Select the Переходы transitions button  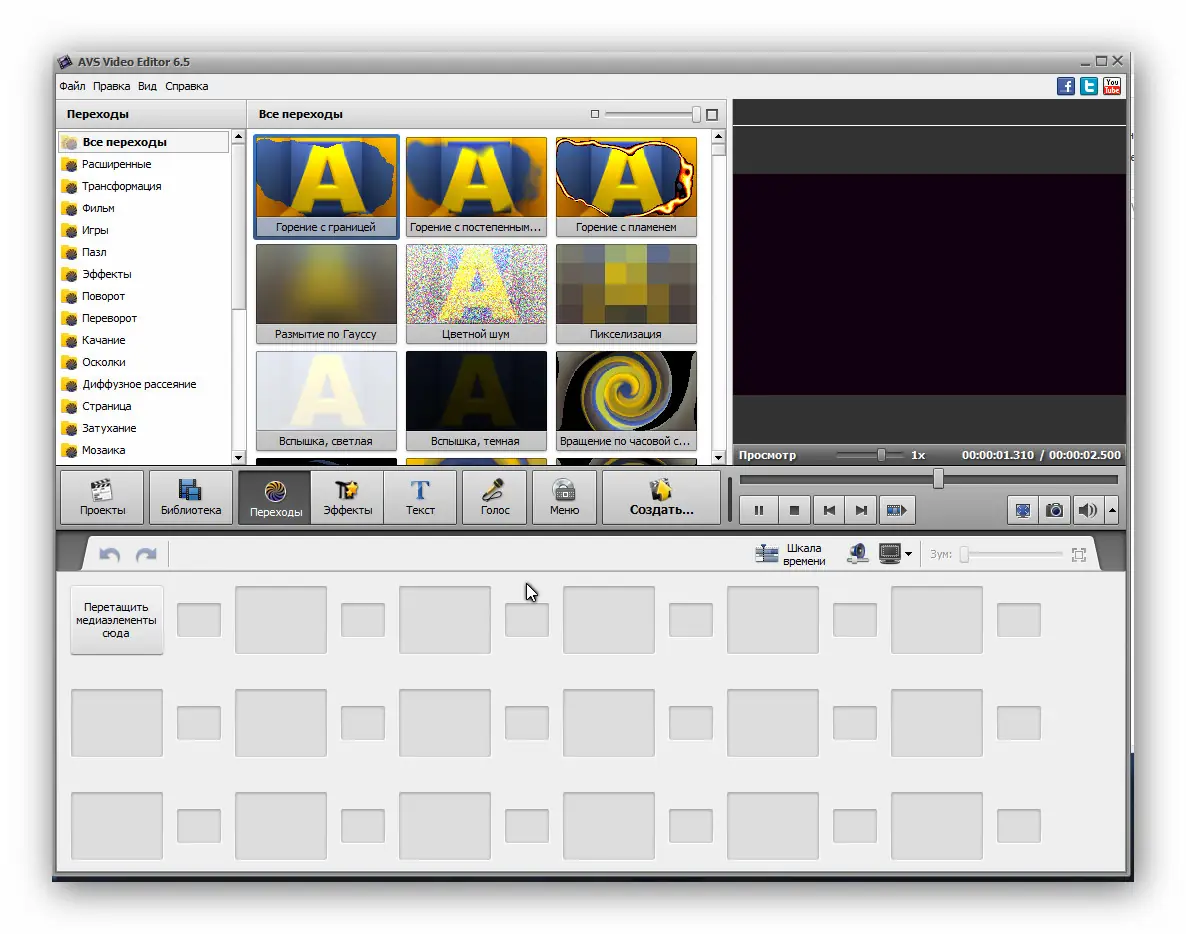[x=275, y=498]
